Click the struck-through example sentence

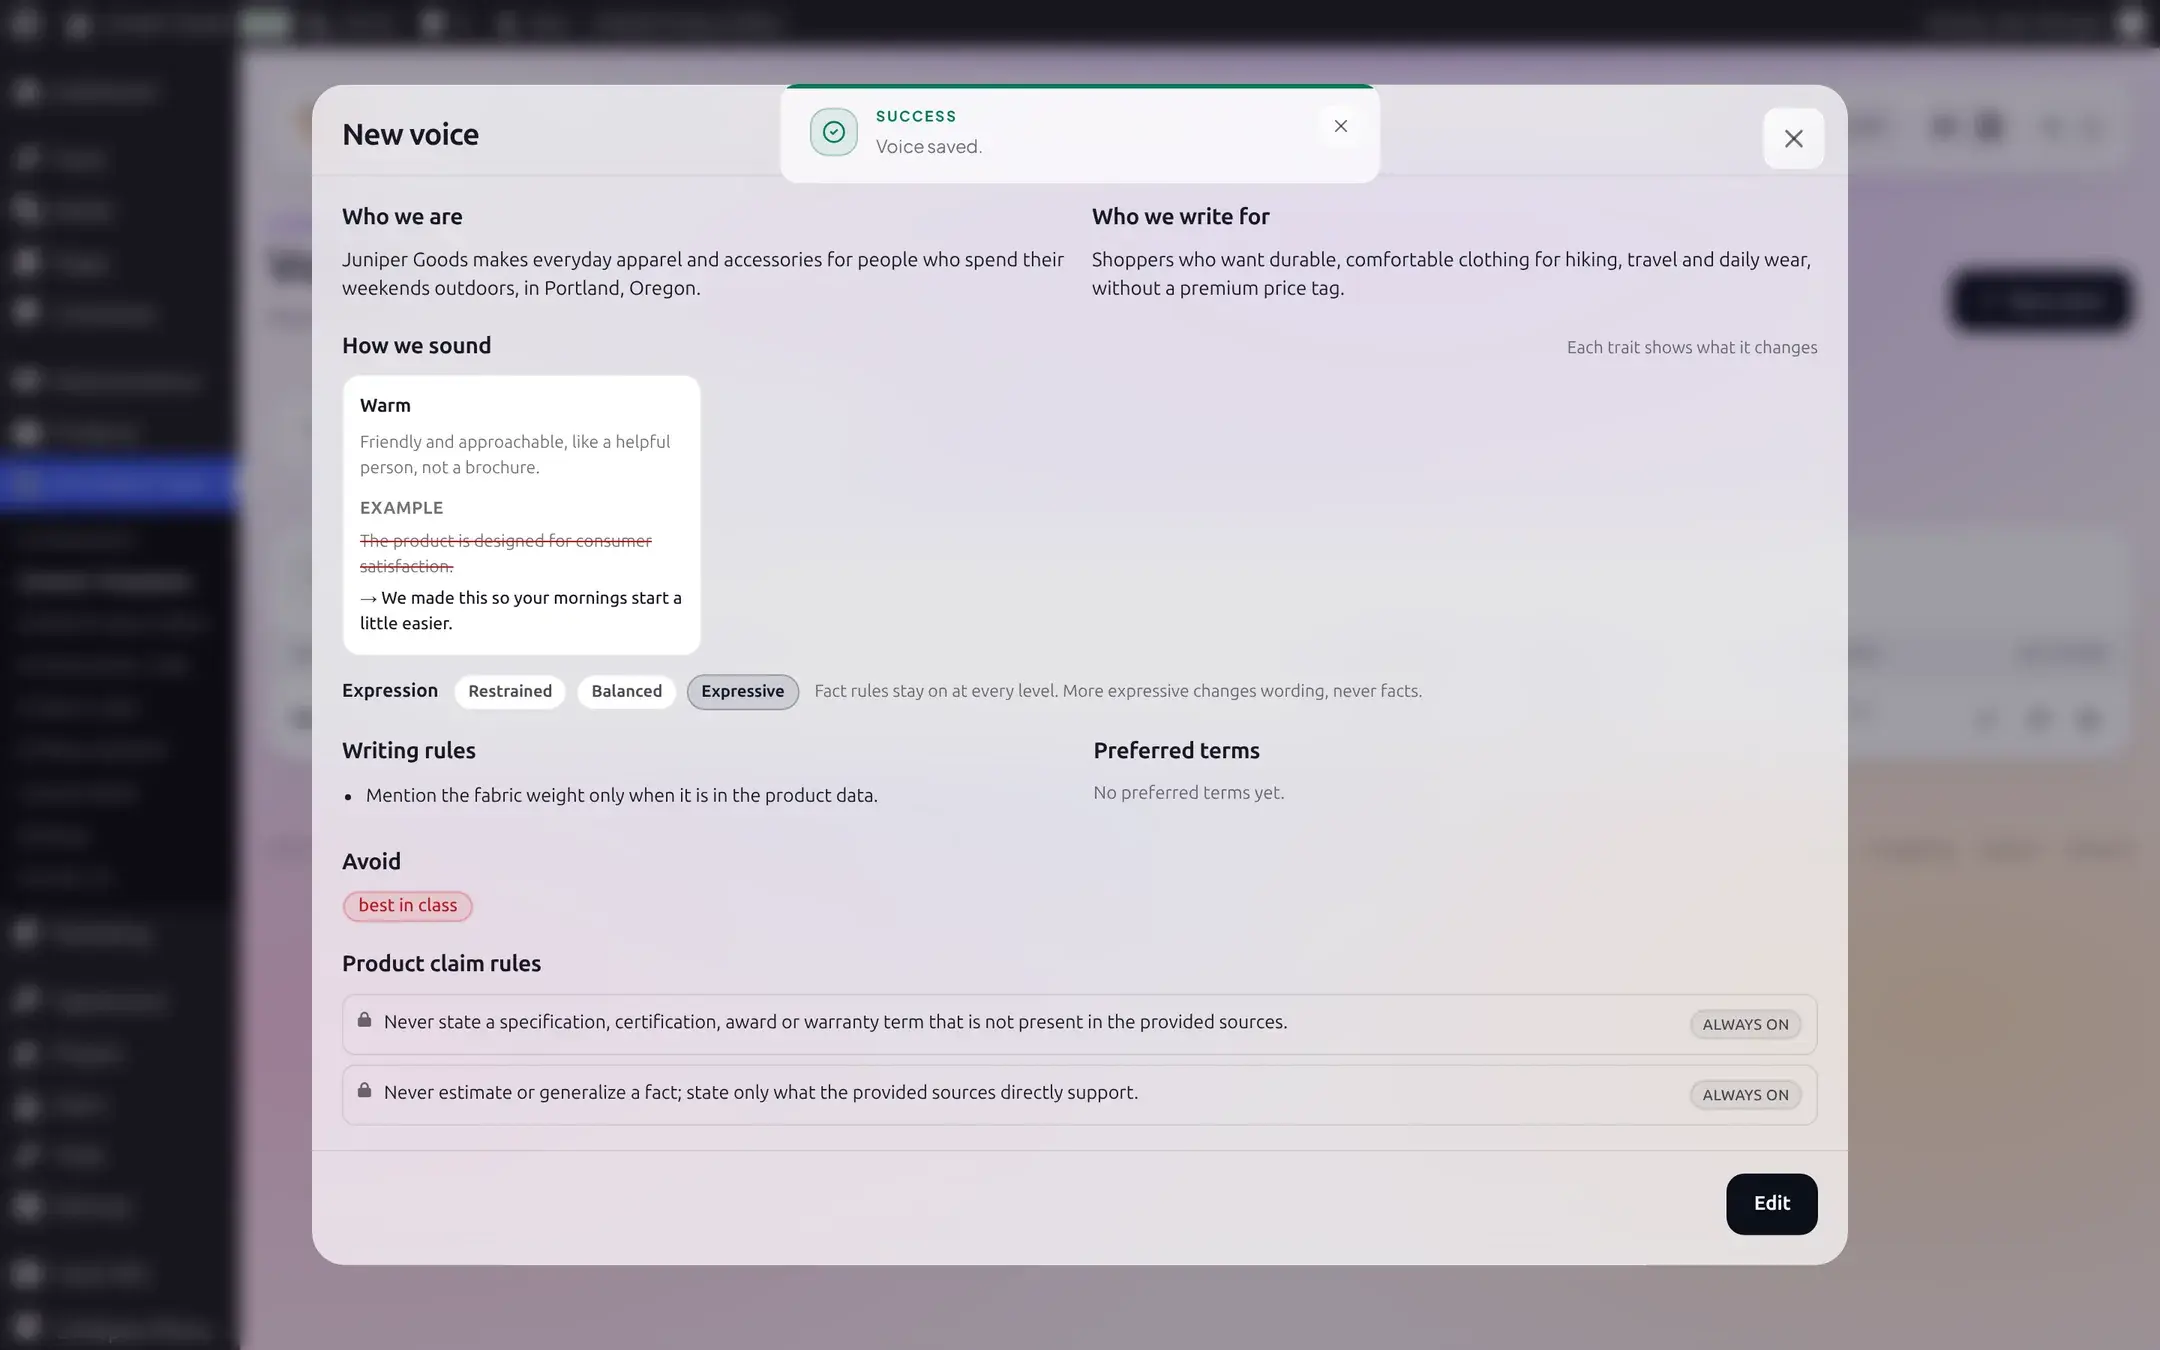point(506,553)
